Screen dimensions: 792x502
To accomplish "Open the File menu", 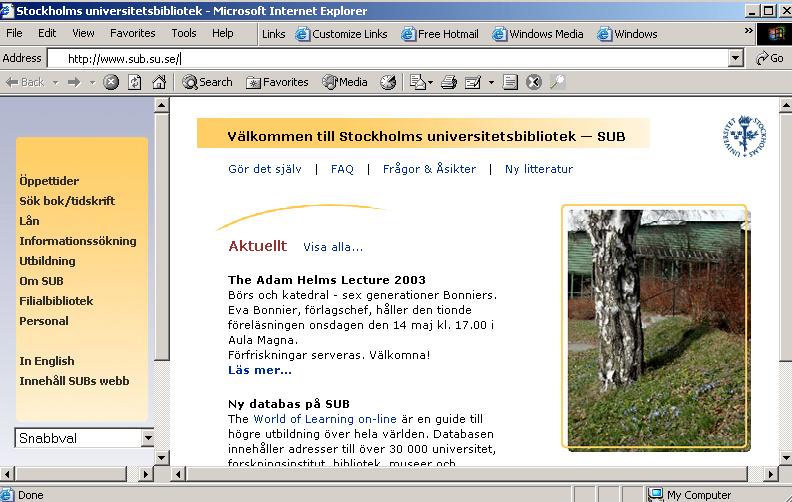I will pos(14,33).
